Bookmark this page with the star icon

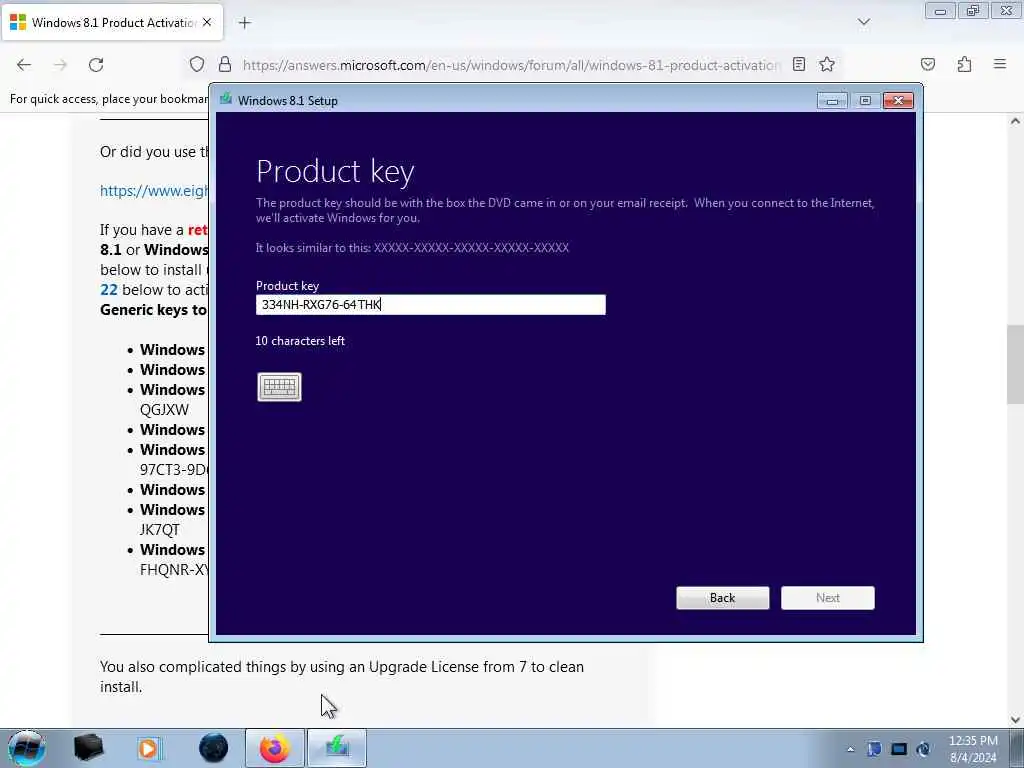(827, 64)
